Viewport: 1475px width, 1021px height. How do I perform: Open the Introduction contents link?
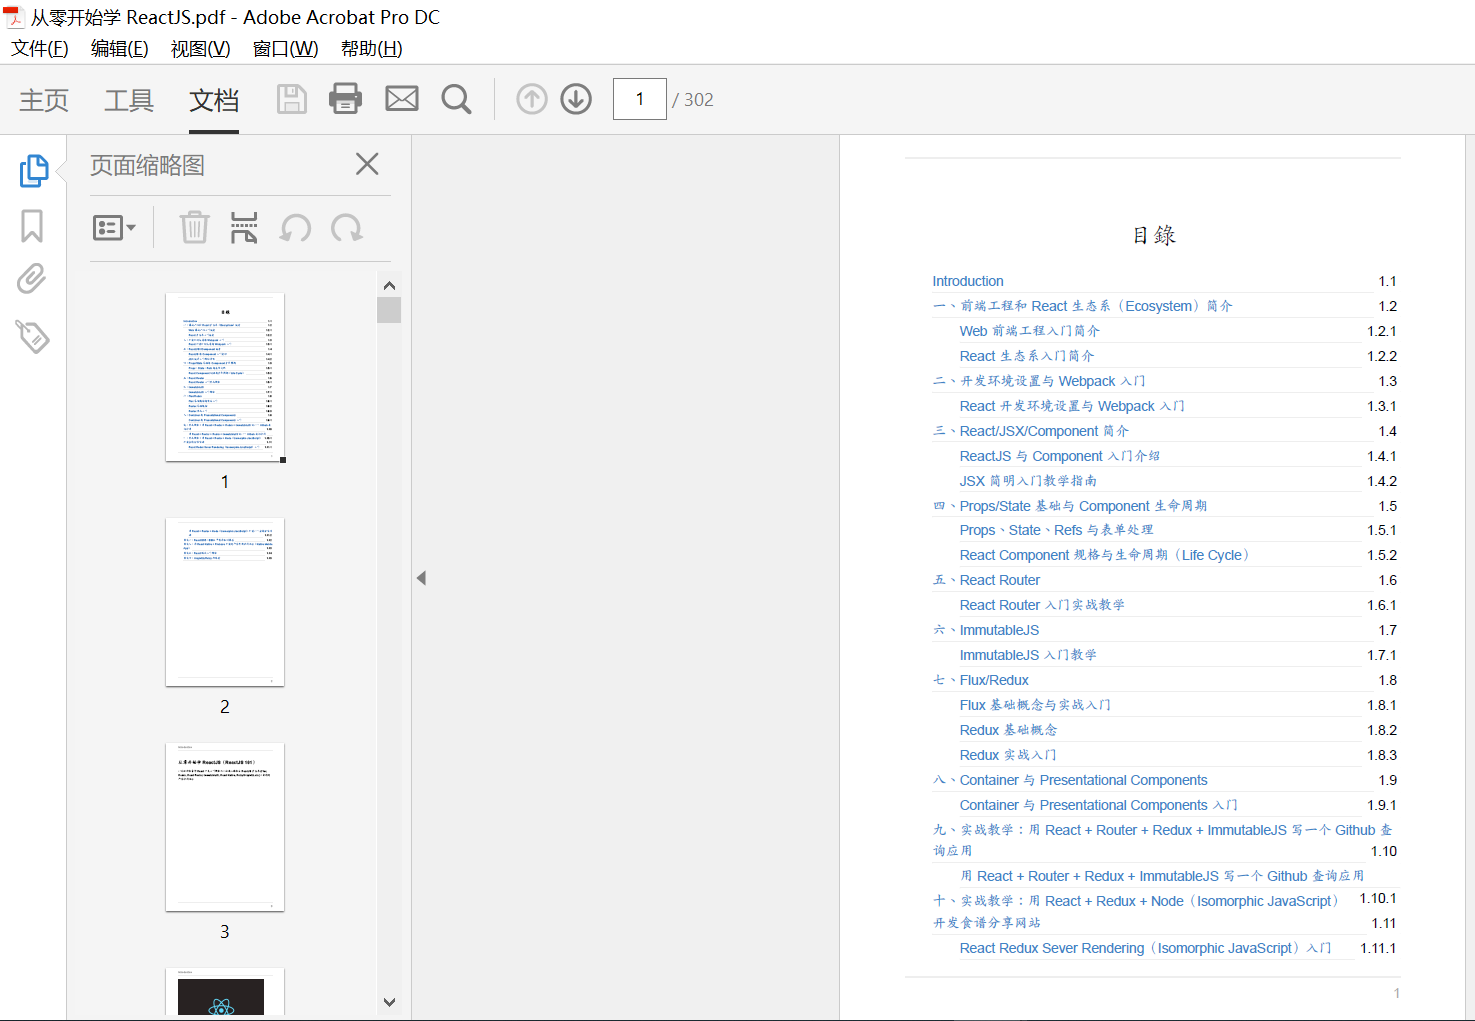[x=968, y=281]
